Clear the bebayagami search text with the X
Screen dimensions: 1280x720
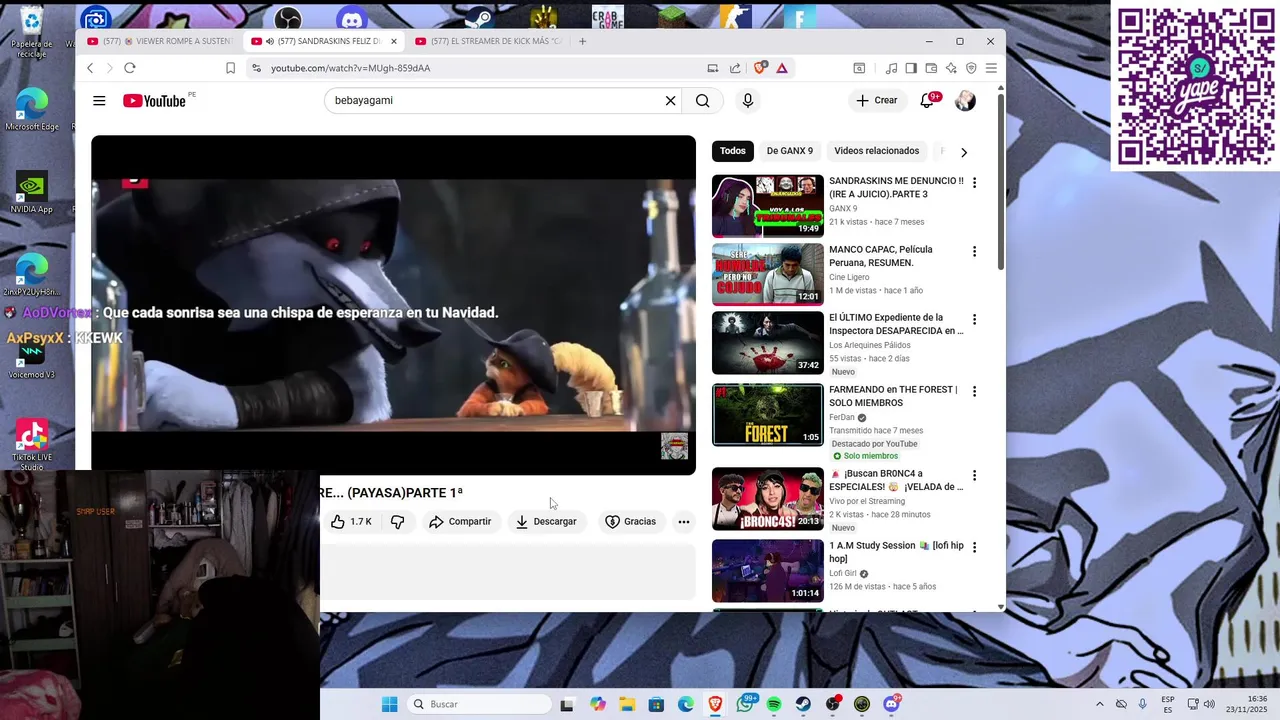click(x=671, y=100)
